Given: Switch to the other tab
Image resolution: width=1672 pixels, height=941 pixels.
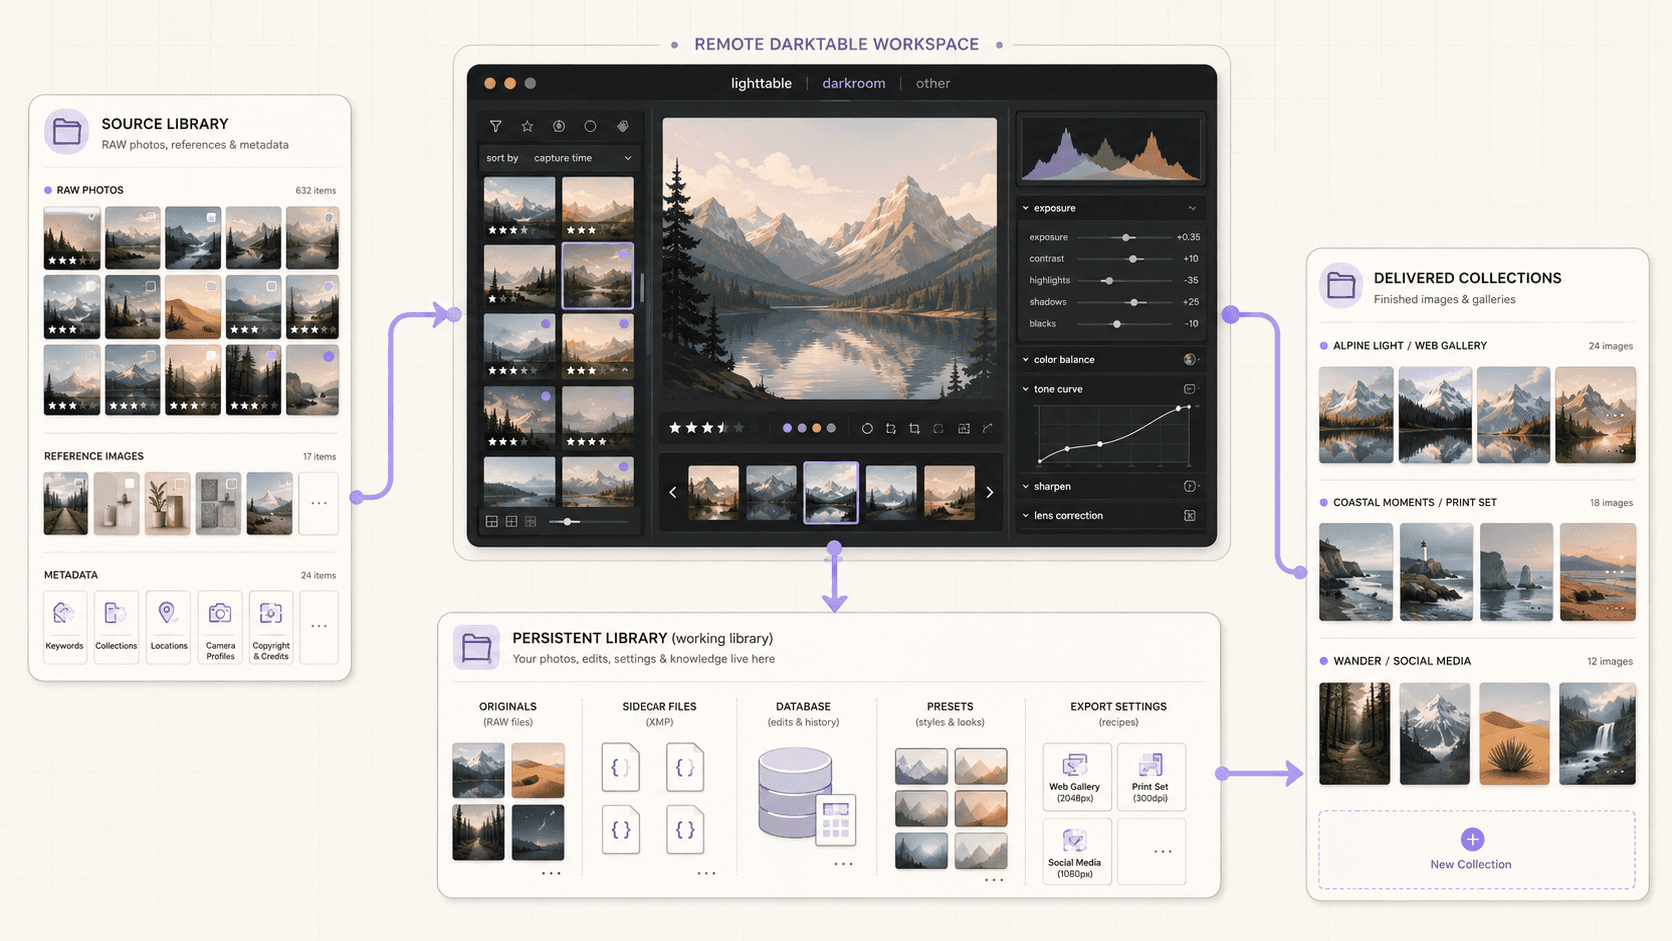Looking at the screenshot, I should 933,83.
